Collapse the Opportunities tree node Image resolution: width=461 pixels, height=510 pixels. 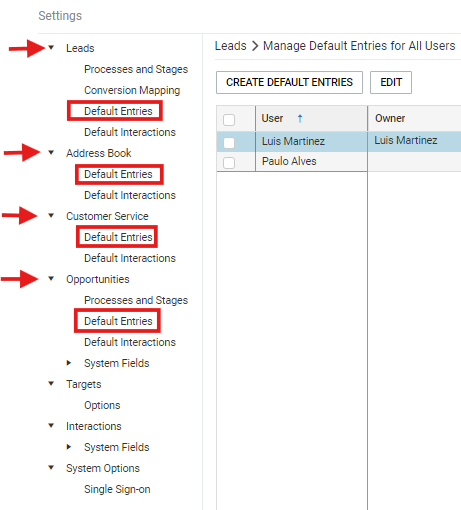pos(51,278)
